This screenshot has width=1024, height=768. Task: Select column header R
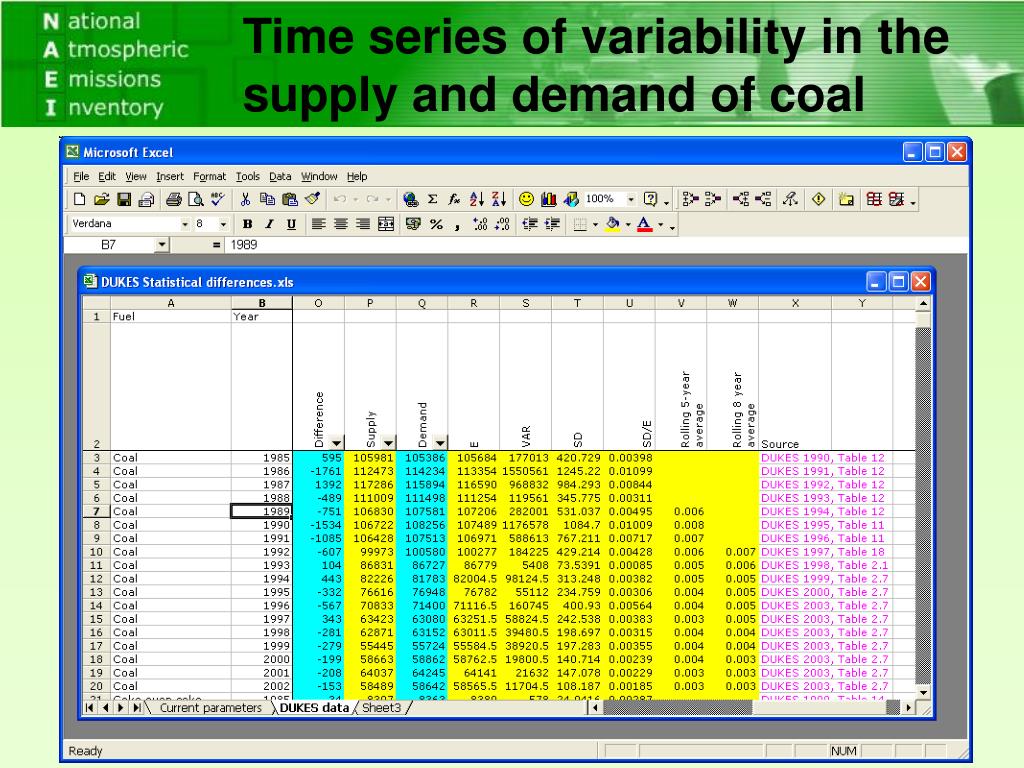point(473,303)
